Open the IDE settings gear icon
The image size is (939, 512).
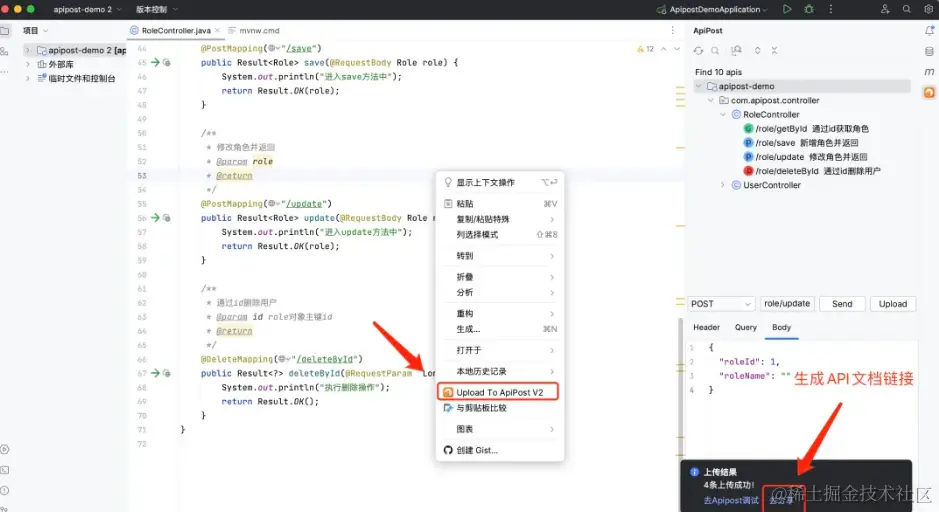928,9
